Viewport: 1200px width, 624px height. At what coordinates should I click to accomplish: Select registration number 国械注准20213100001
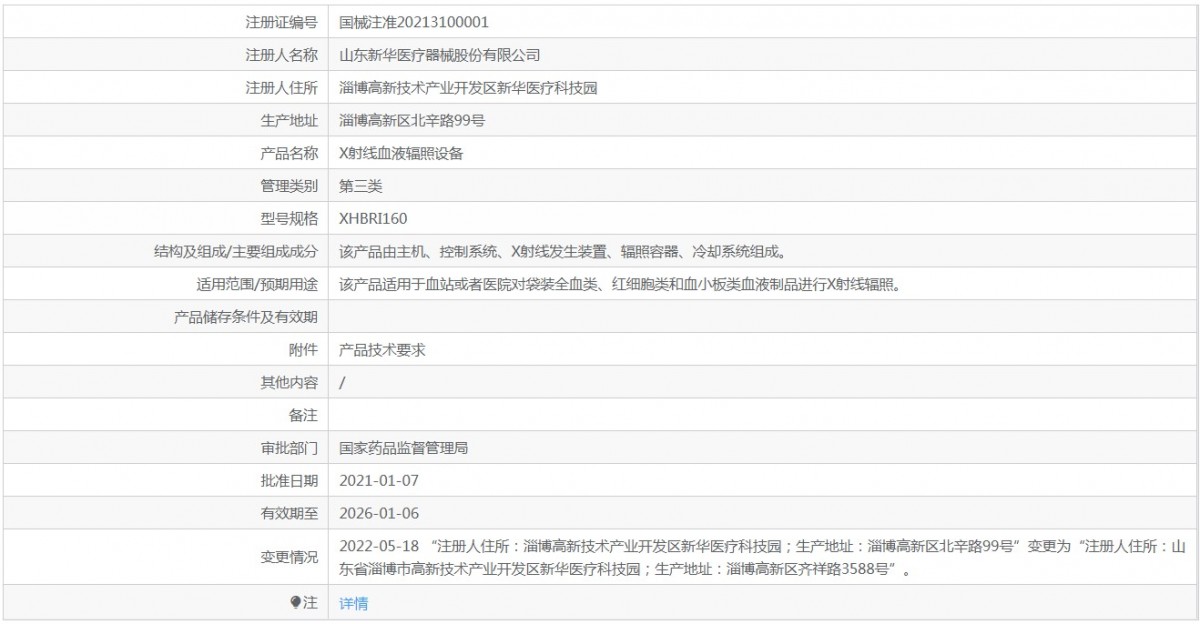click(x=414, y=21)
